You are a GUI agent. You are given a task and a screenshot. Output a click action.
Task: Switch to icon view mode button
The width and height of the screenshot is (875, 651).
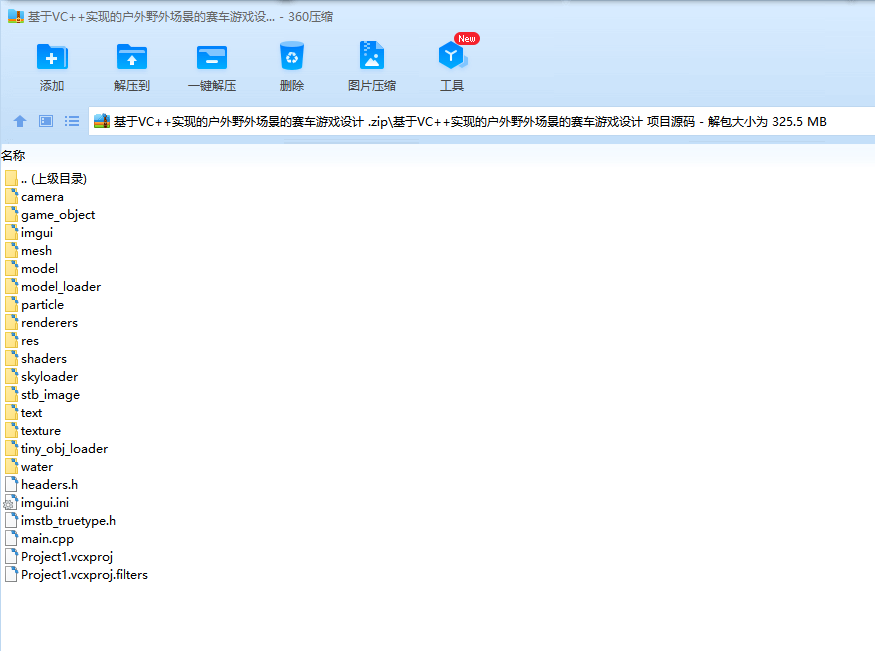(x=46, y=121)
